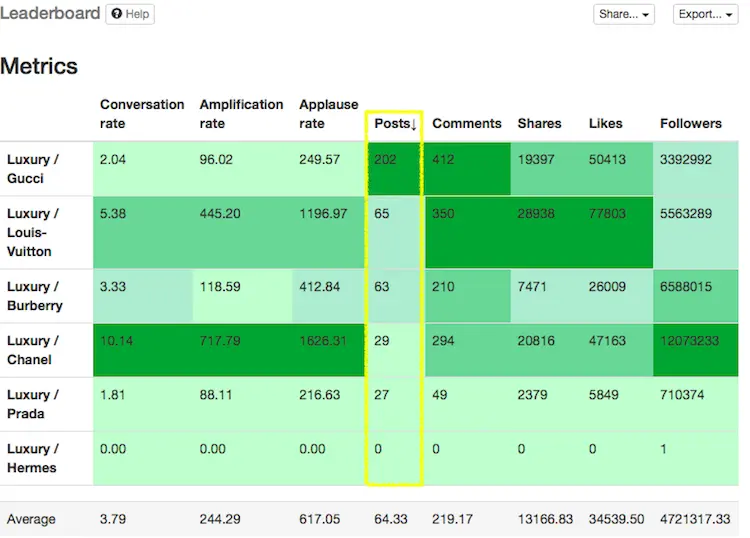Click Burberry's Followers value 6588015

click(x=686, y=286)
